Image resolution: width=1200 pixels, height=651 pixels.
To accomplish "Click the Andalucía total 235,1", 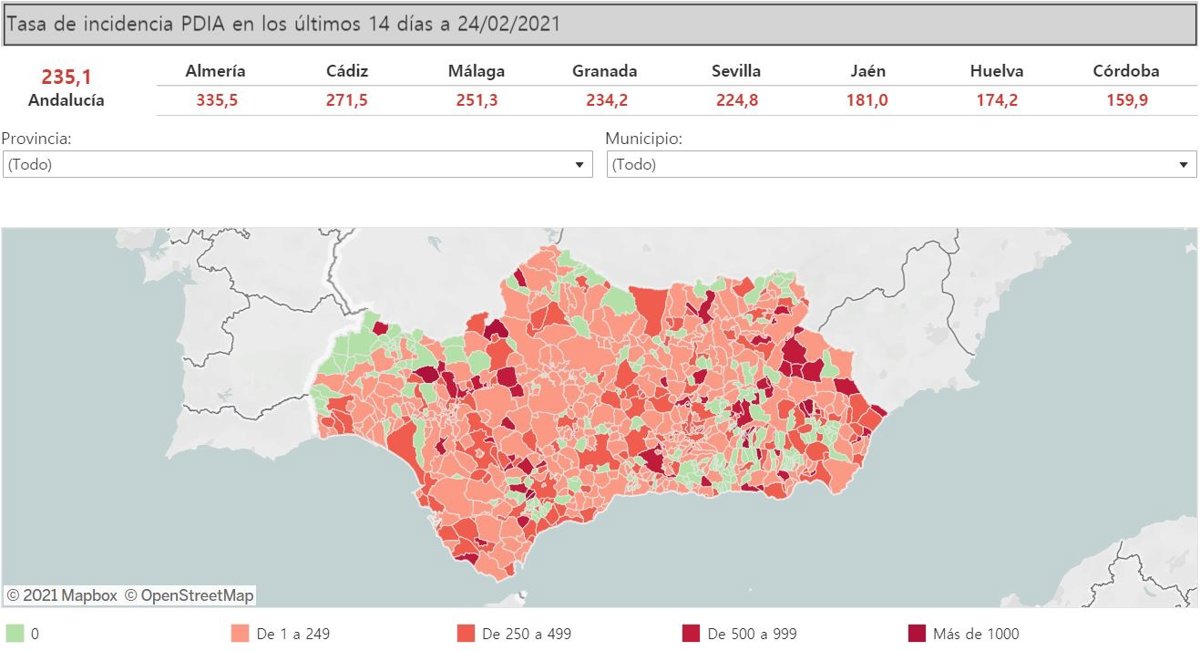I will (66, 77).
